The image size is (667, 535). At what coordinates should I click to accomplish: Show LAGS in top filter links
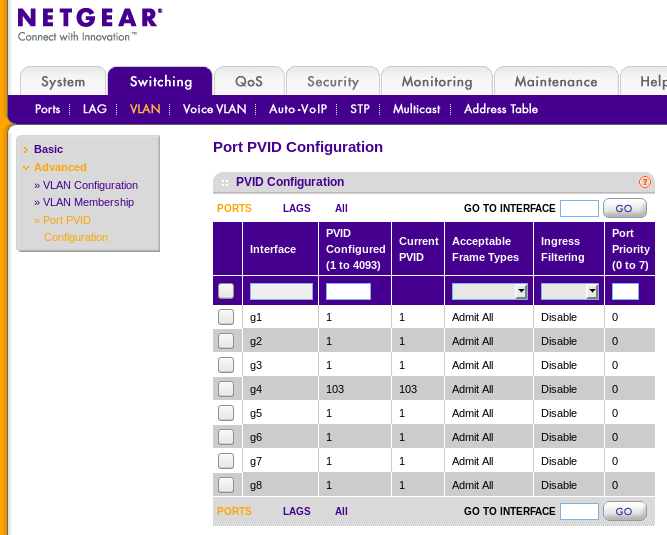pos(296,208)
